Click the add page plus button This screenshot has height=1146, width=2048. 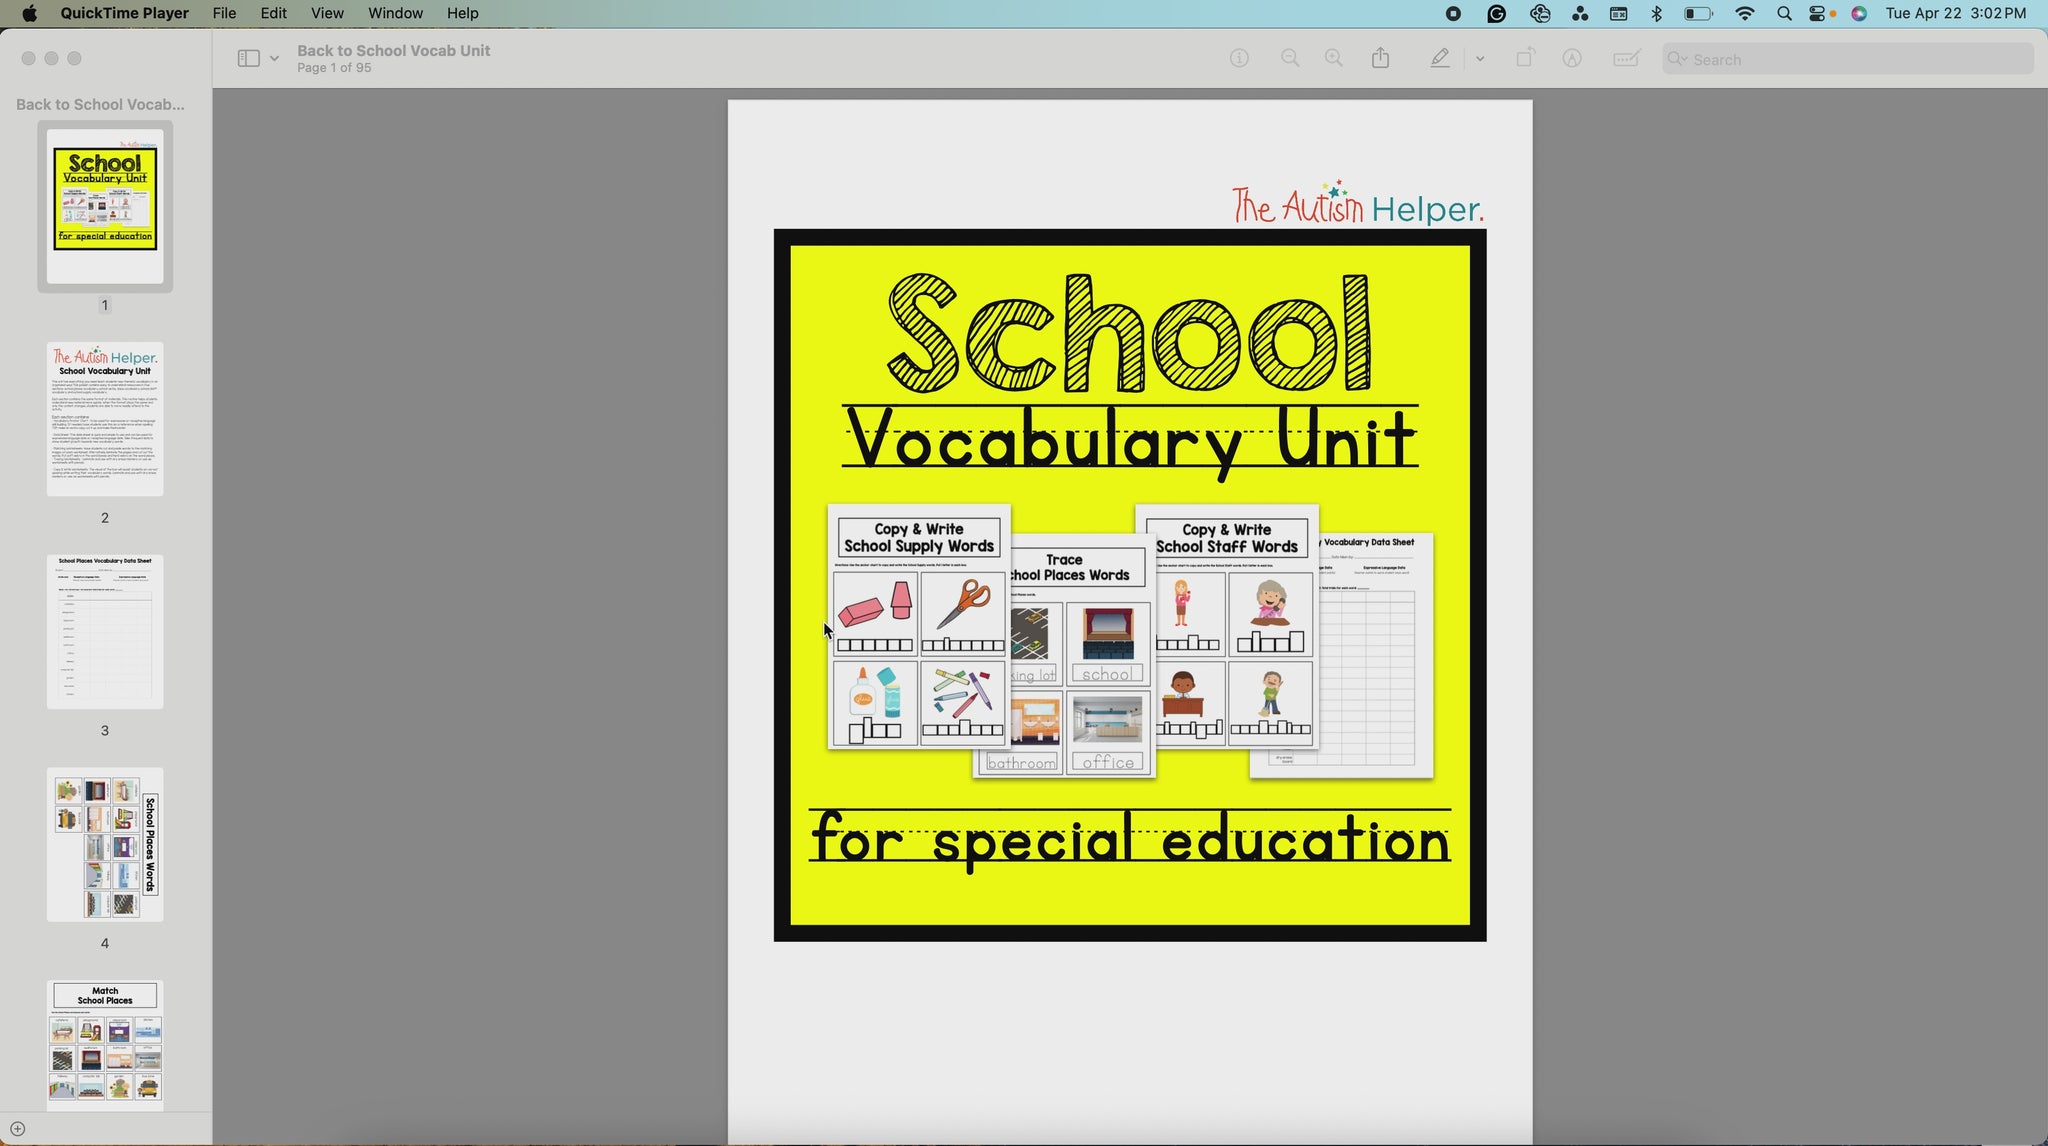(17, 1129)
